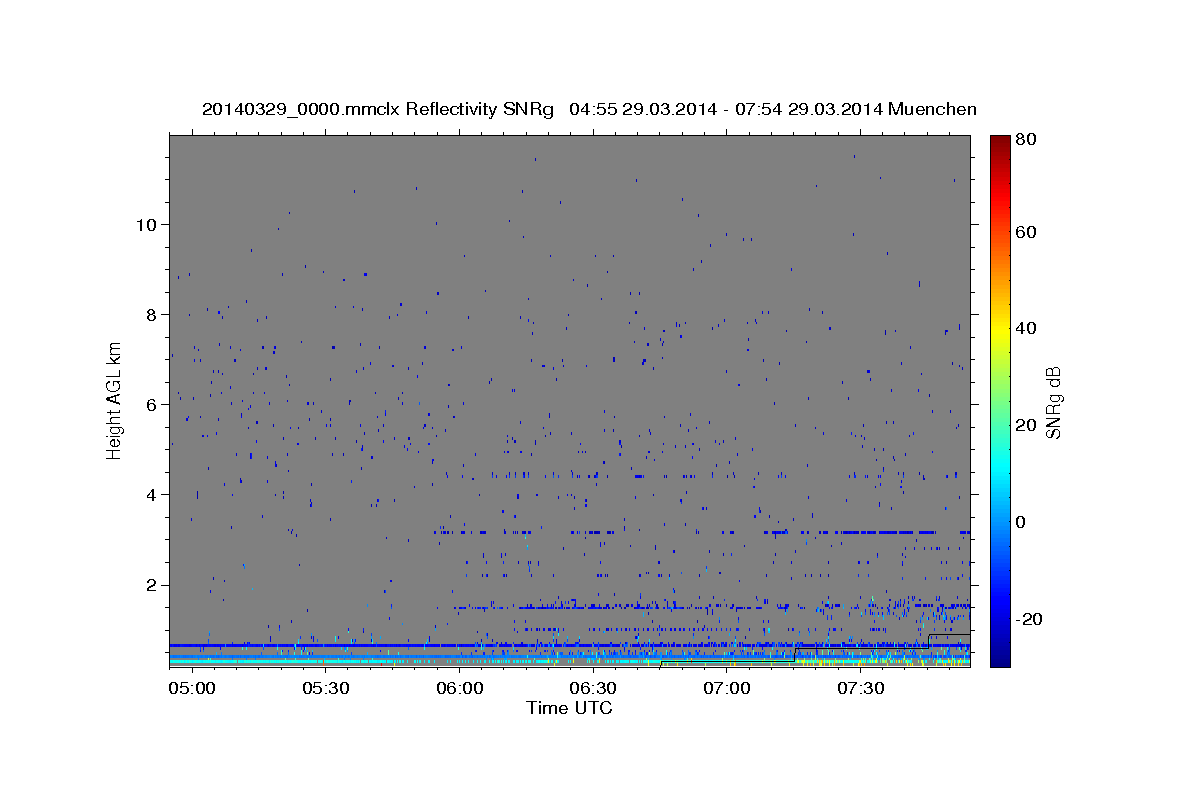Viewport: 1200px width, 800px height.
Task: Click the 05:00 time tick label
Action: click(192, 688)
